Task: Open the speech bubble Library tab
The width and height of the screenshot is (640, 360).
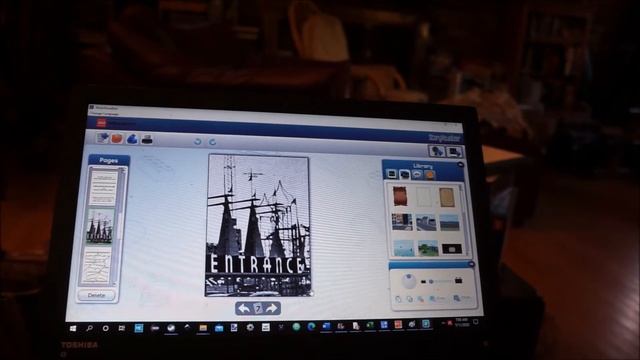Action: tap(417, 175)
